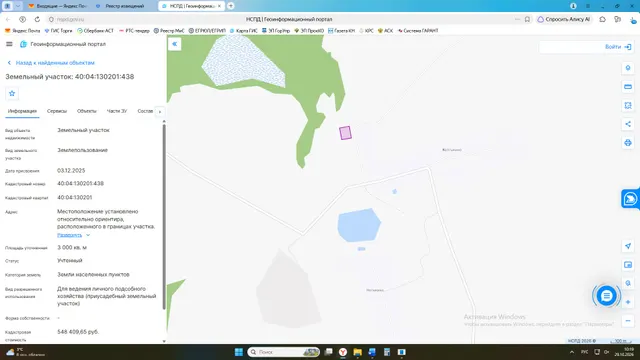Open the Карта ГИС bookmark
Viewport: 640px width, 360px height.
(244, 31)
